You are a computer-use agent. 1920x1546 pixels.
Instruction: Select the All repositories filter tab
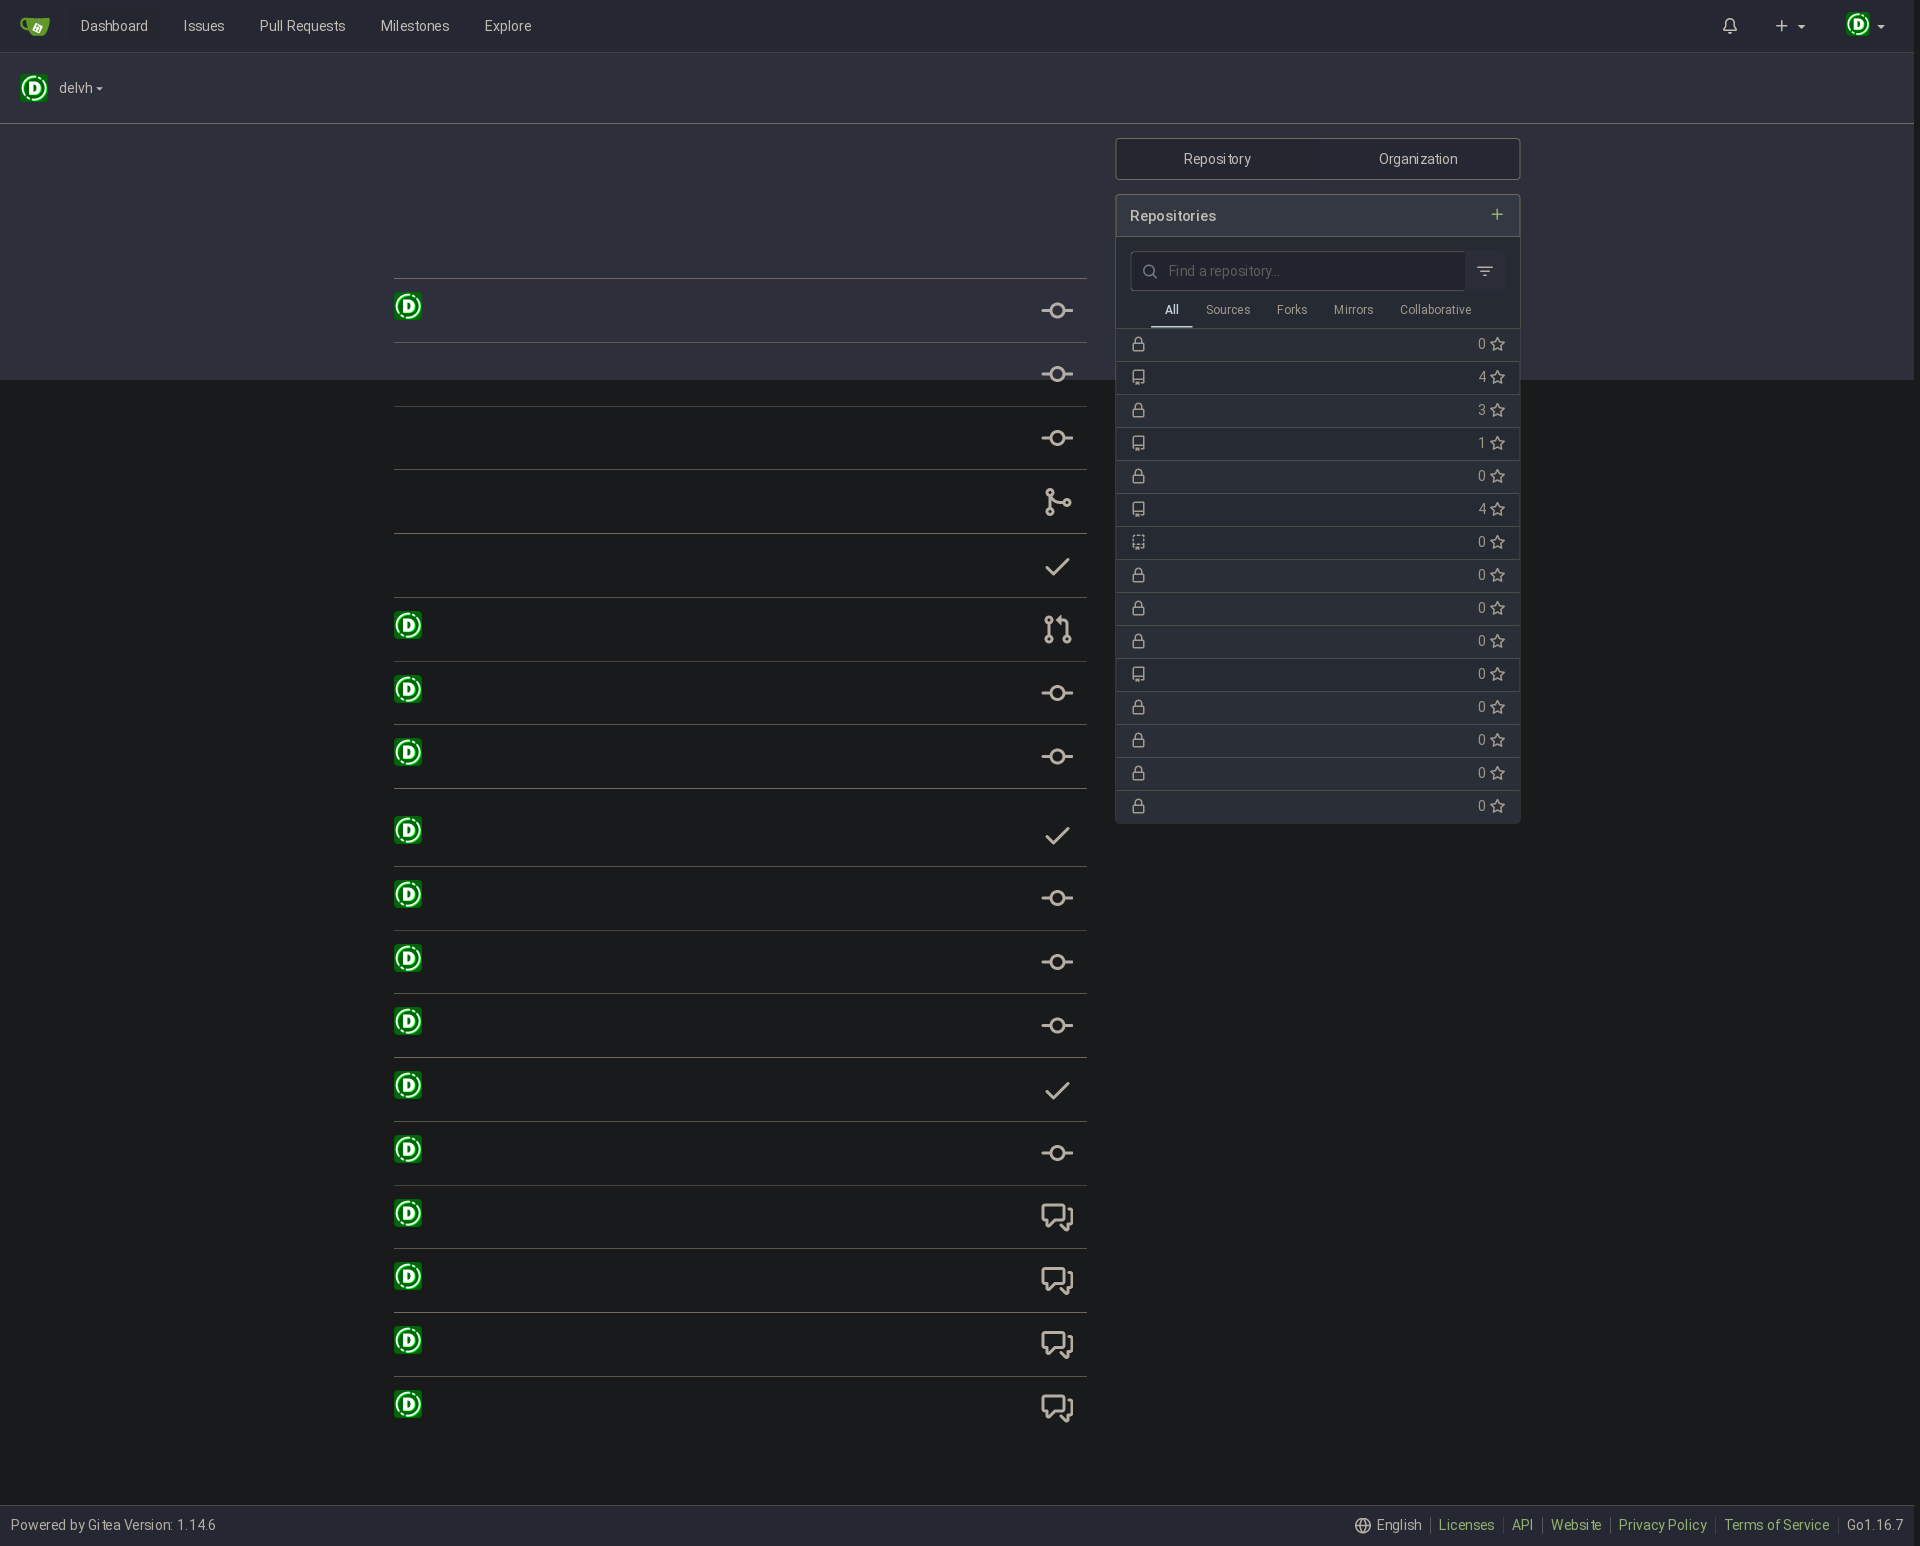1171,310
